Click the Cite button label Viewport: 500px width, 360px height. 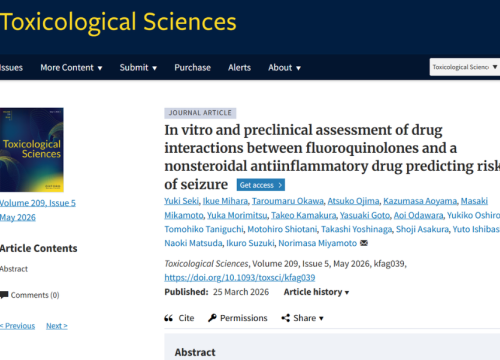(x=186, y=318)
